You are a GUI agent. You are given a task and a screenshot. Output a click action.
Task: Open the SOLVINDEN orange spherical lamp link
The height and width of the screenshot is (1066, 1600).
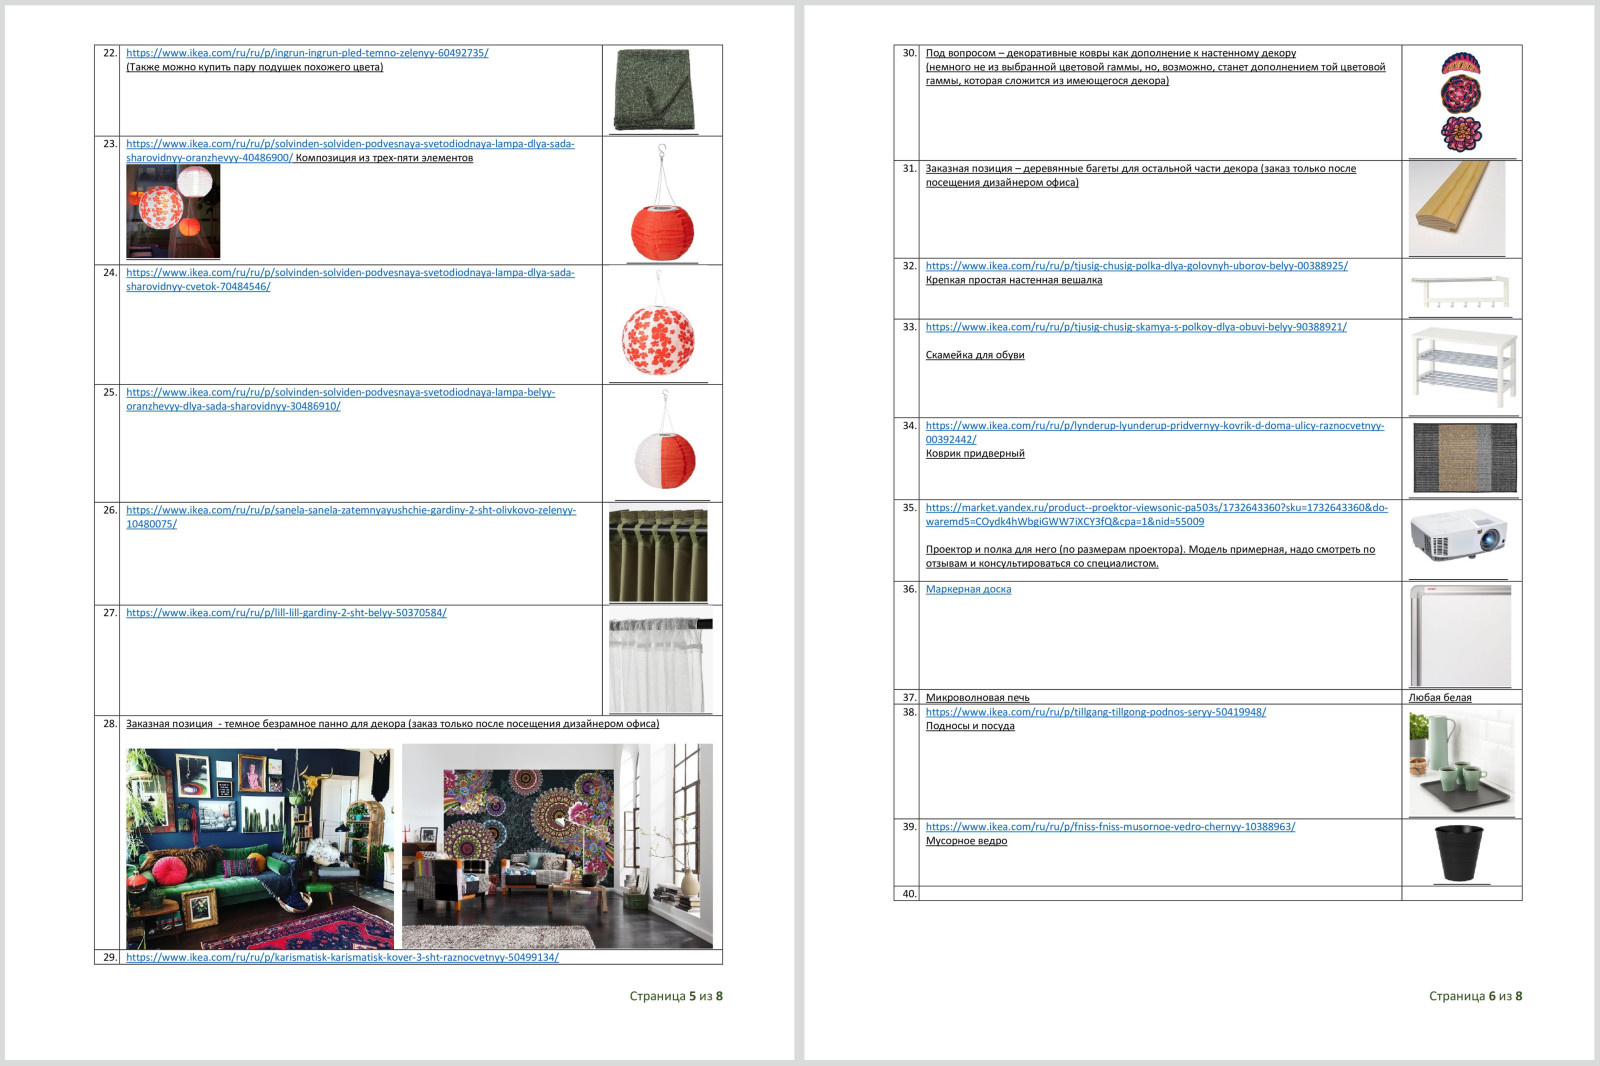tap(350, 144)
